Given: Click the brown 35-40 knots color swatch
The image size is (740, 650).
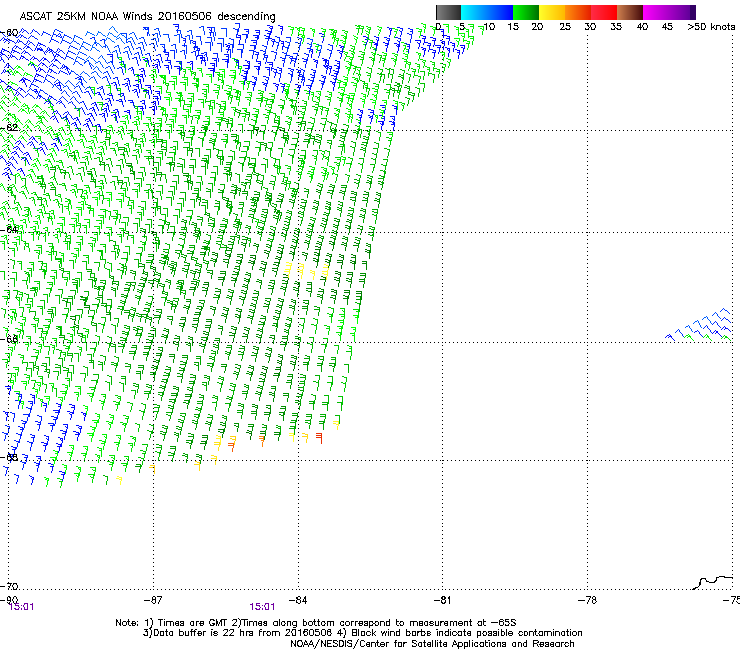Looking at the screenshot, I should coord(630,12).
